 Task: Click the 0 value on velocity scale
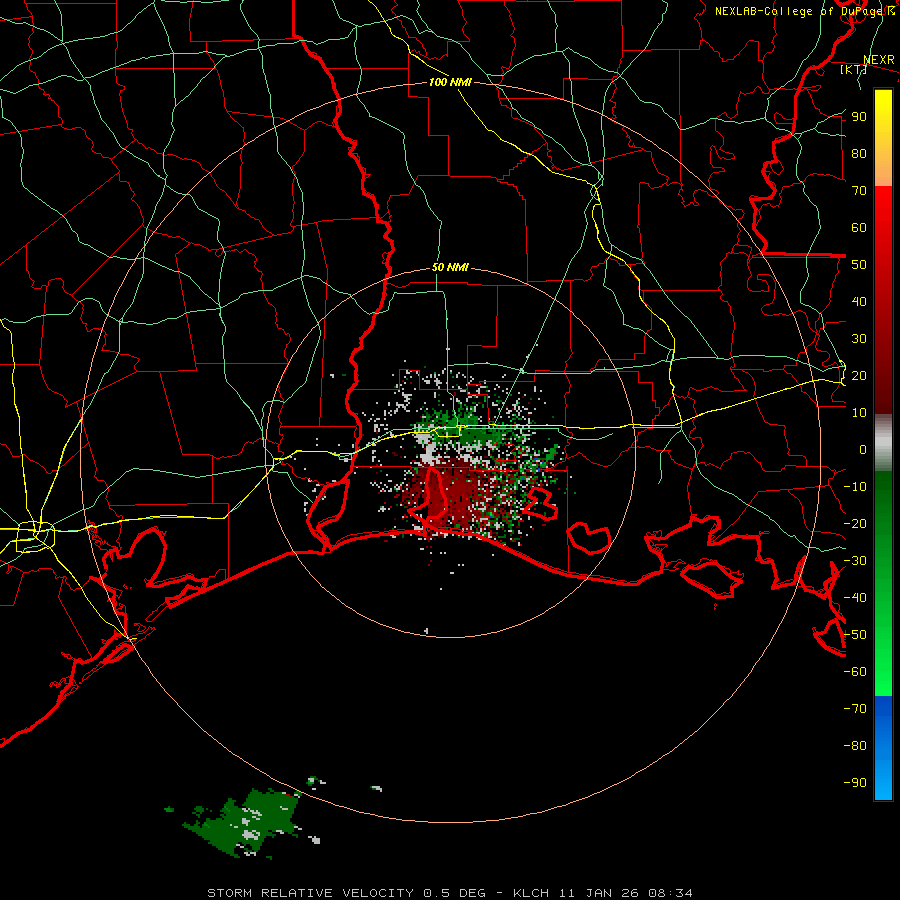pos(863,449)
